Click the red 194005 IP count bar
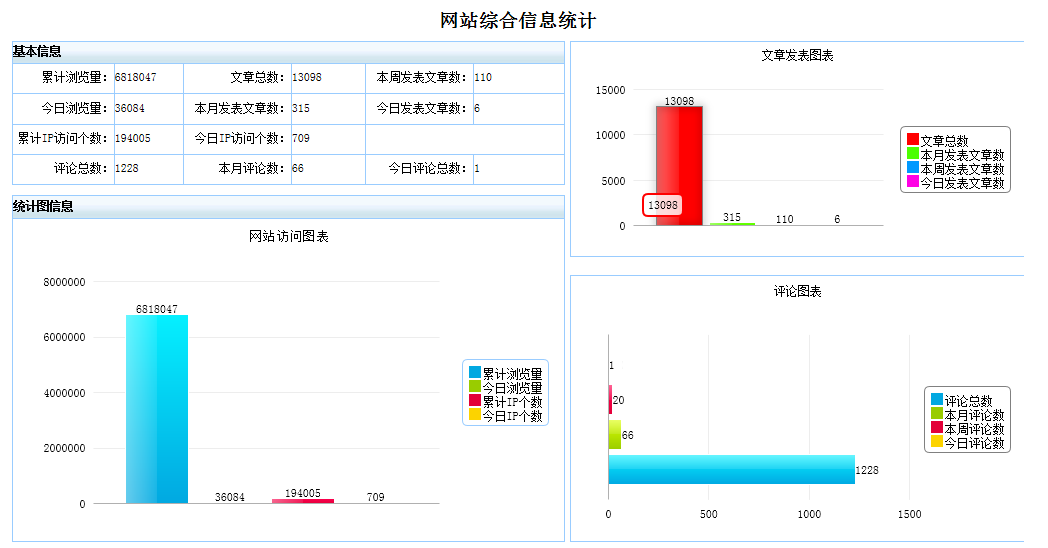 coord(302,501)
